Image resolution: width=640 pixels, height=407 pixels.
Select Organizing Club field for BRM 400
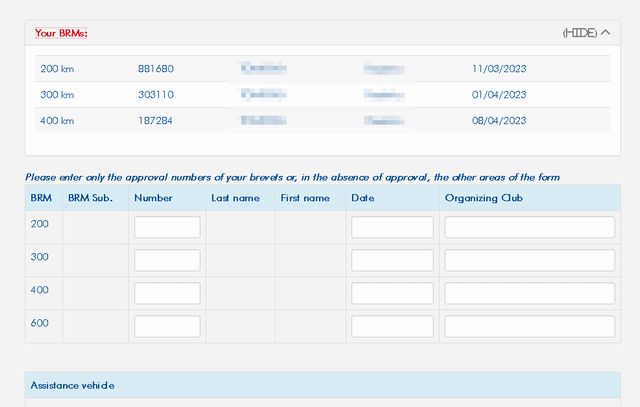529,293
